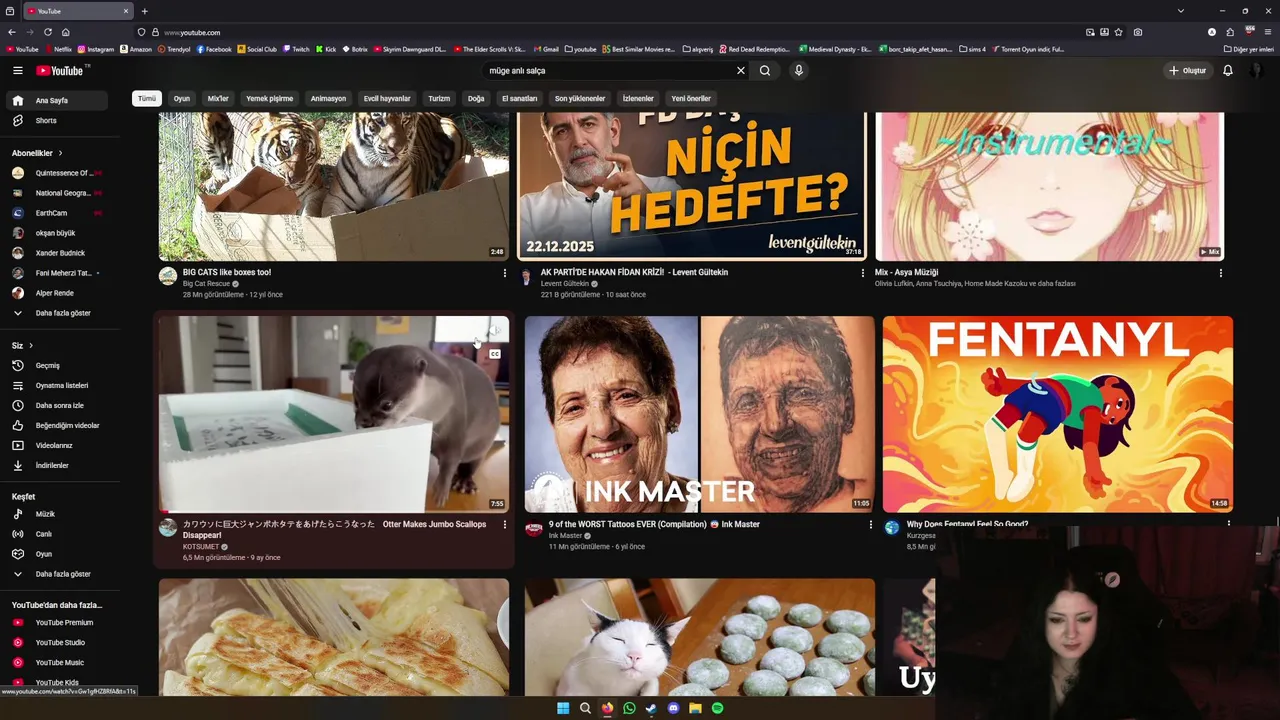1280x720 pixels.
Task: Run search with the magnifier button
Action: [x=765, y=71]
